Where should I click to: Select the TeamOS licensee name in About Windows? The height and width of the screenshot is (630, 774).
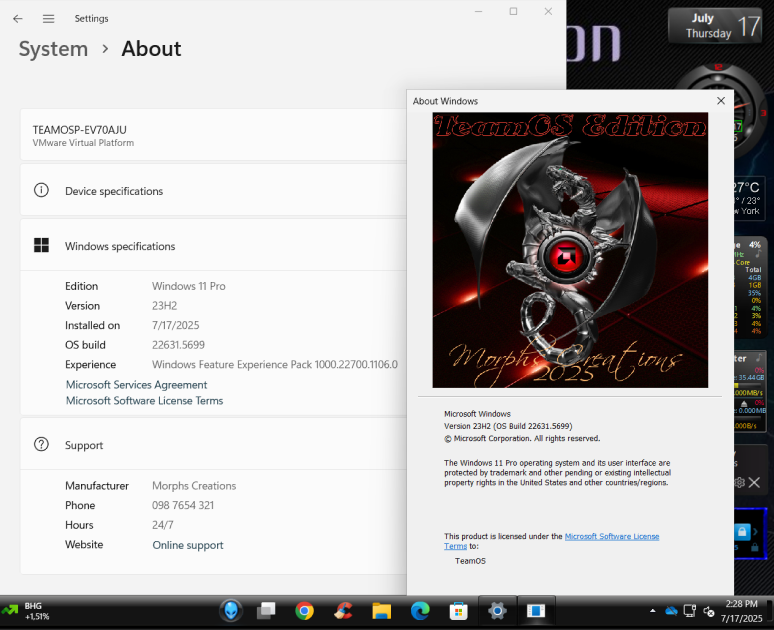(470, 561)
